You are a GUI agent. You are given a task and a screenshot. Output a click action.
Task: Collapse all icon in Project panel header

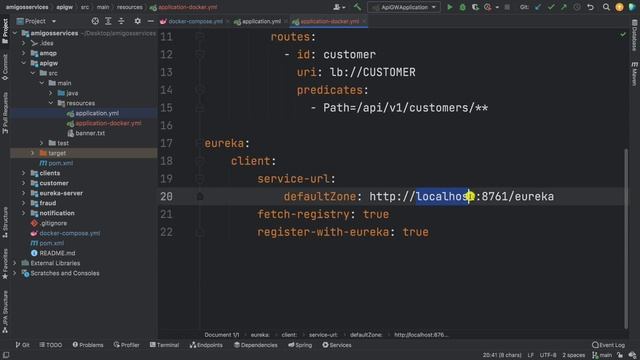click(121, 21)
